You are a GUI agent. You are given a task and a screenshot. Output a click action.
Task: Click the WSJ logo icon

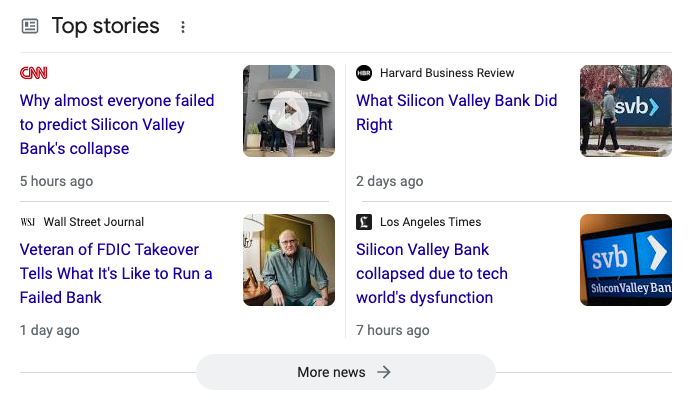click(x=28, y=222)
